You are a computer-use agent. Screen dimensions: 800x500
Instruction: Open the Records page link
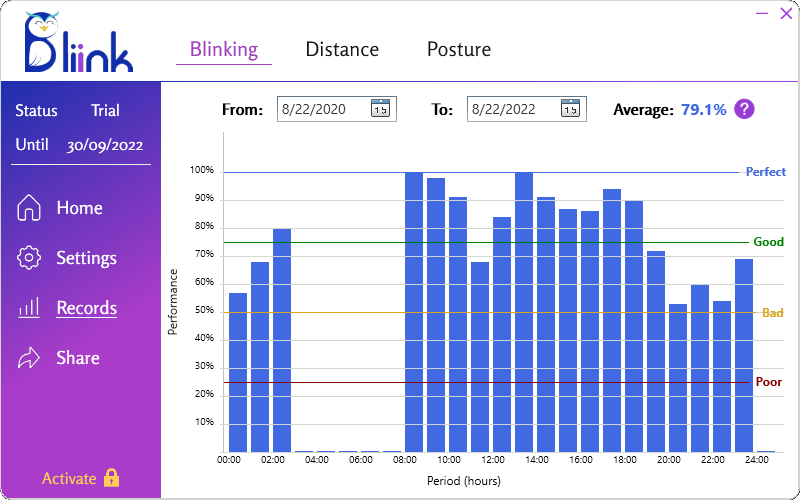click(86, 308)
